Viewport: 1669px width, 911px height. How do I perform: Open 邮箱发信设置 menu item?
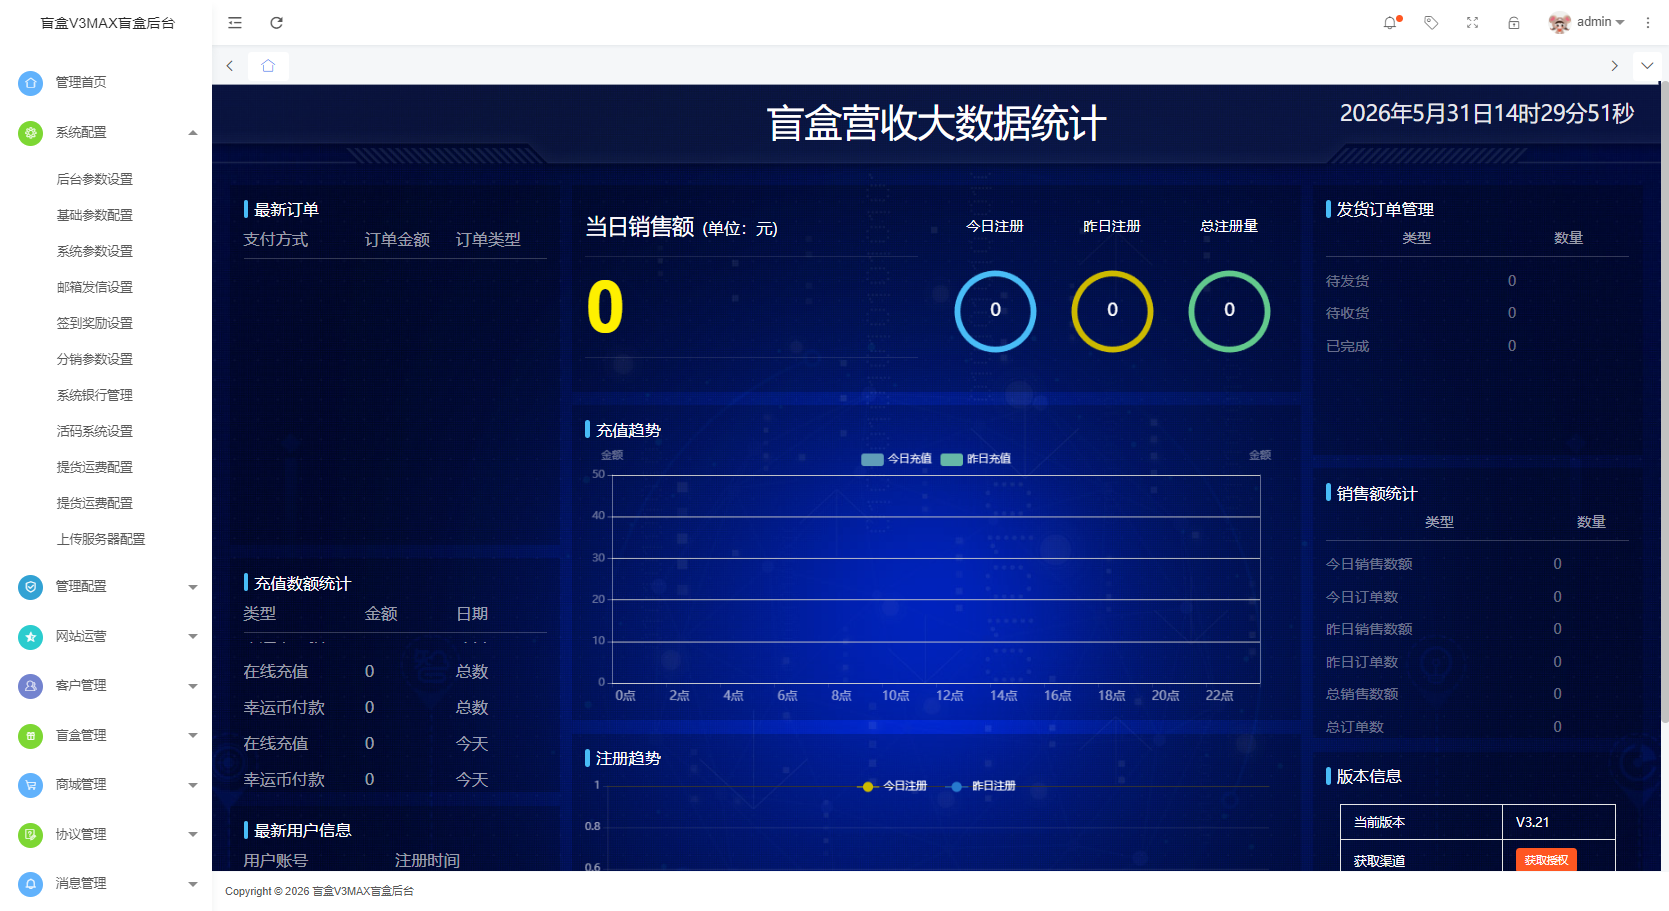[95, 287]
